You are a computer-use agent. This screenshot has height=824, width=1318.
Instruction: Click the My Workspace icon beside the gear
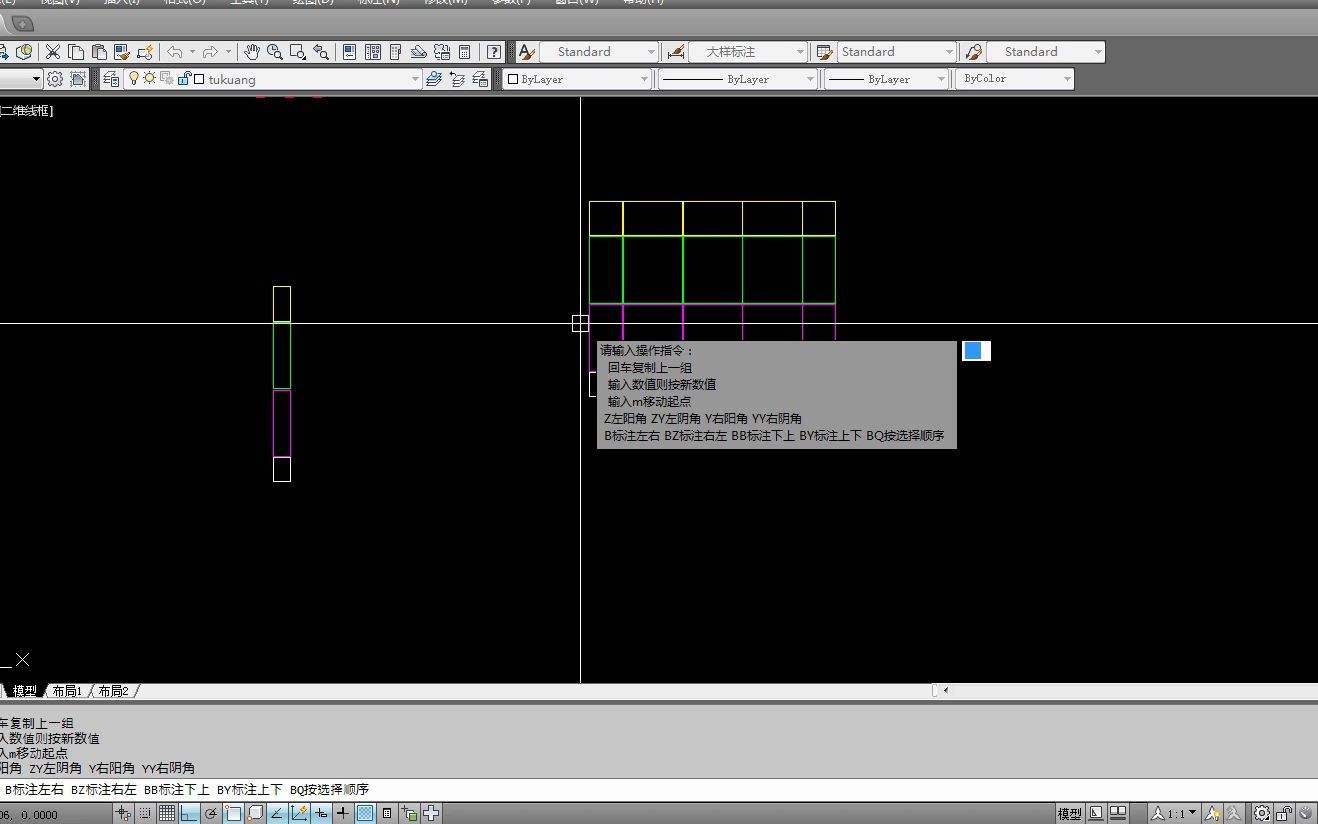[78, 79]
